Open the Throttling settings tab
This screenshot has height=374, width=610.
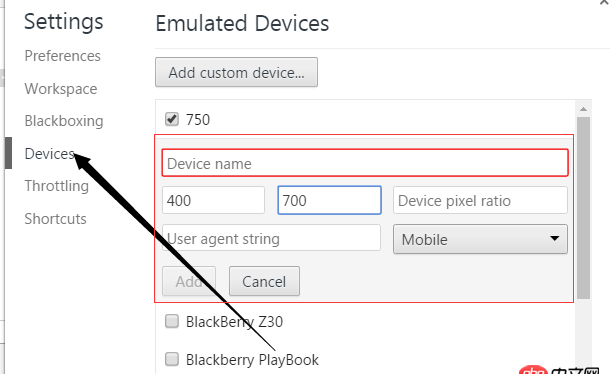point(57,186)
